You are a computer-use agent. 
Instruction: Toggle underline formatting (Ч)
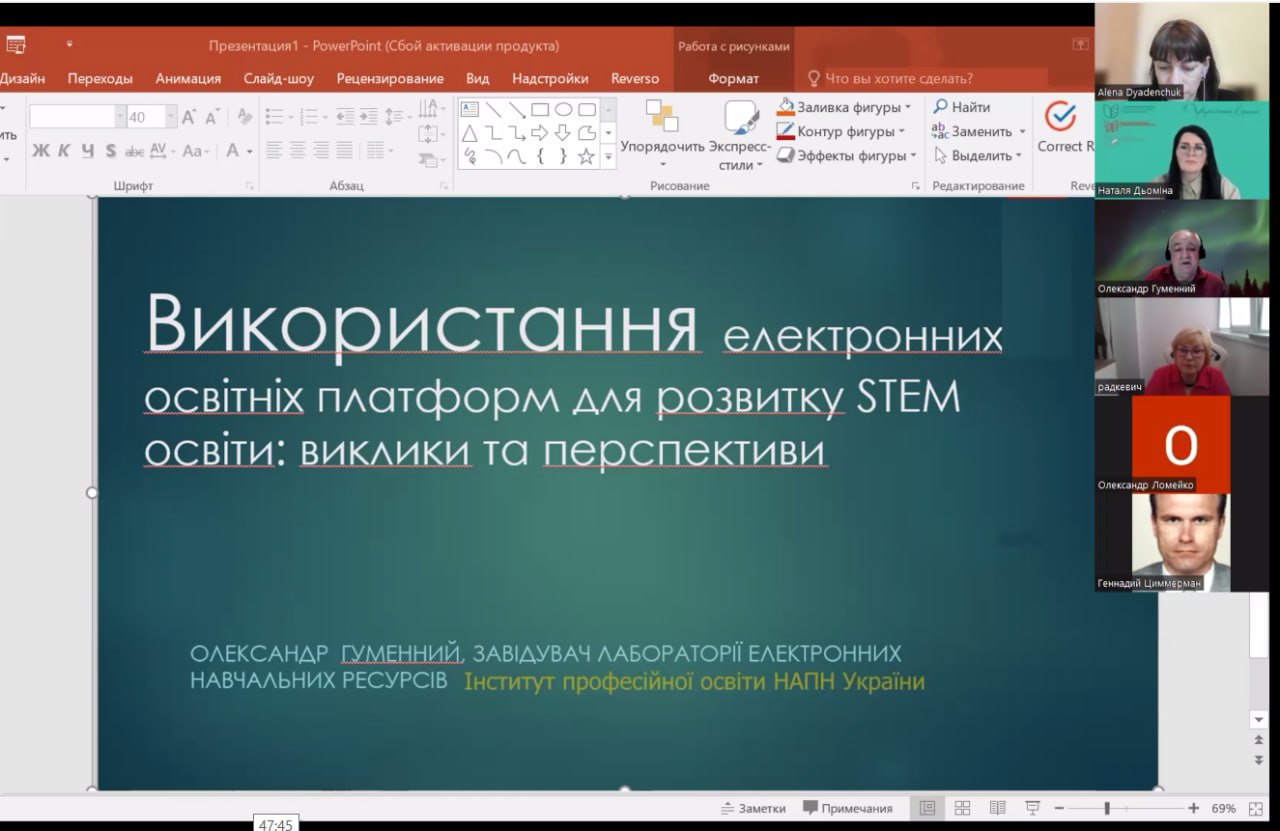point(87,151)
